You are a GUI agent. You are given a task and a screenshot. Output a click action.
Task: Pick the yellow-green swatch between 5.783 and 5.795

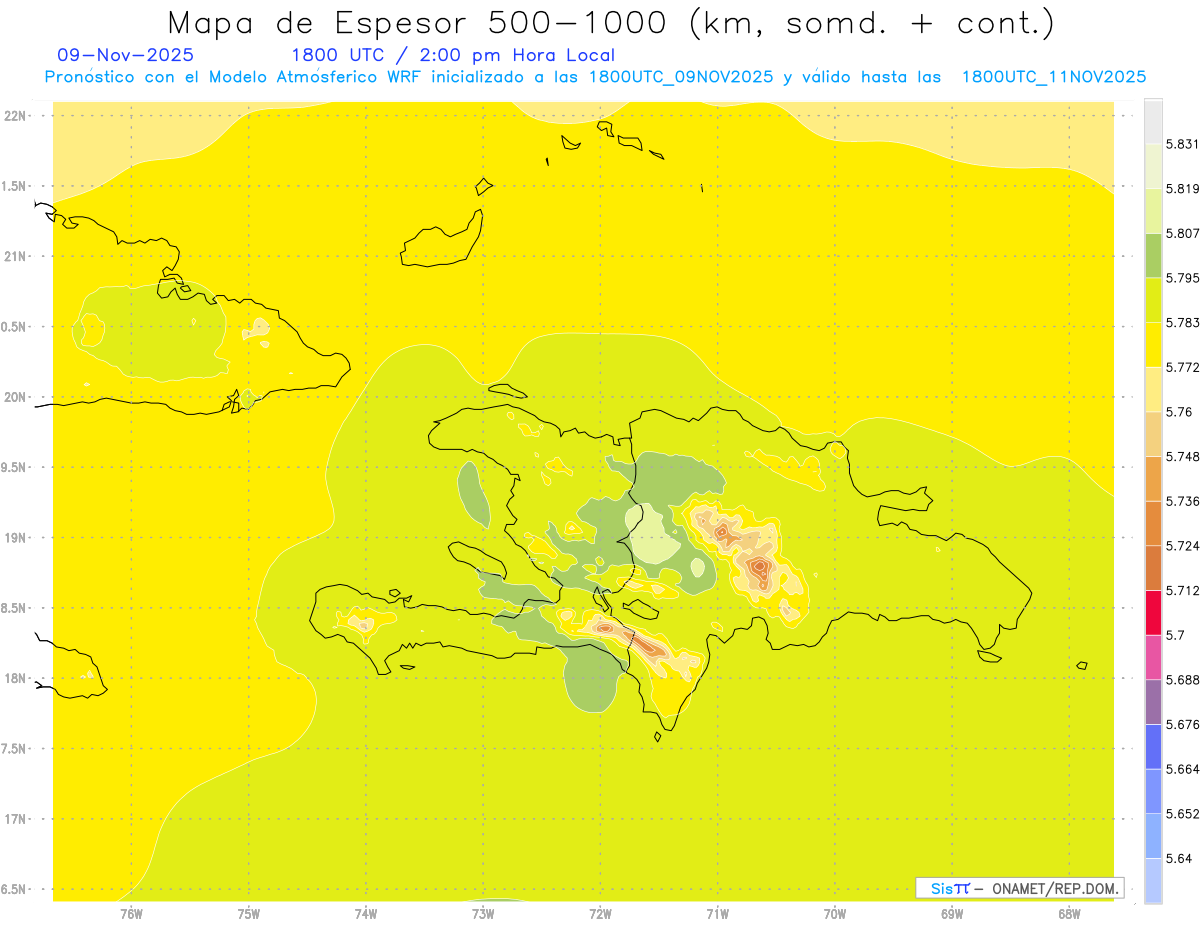click(x=1153, y=301)
